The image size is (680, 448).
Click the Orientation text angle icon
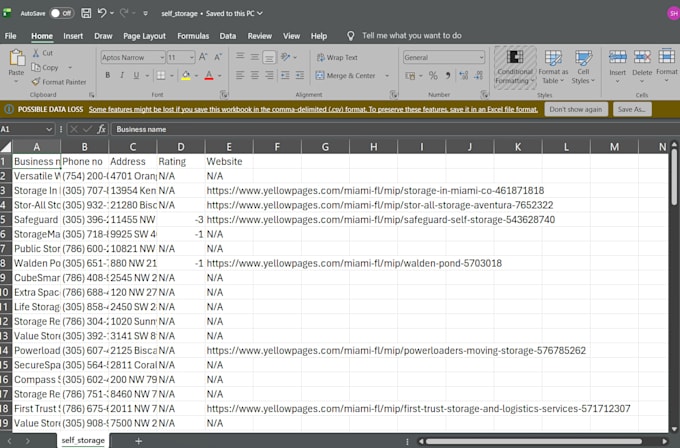pyautogui.click(x=285, y=57)
